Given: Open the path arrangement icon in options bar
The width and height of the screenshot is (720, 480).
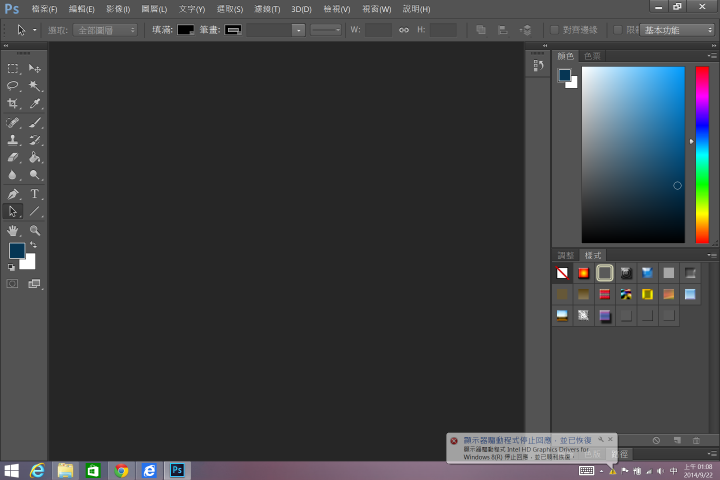Looking at the screenshot, I should click(x=525, y=30).
